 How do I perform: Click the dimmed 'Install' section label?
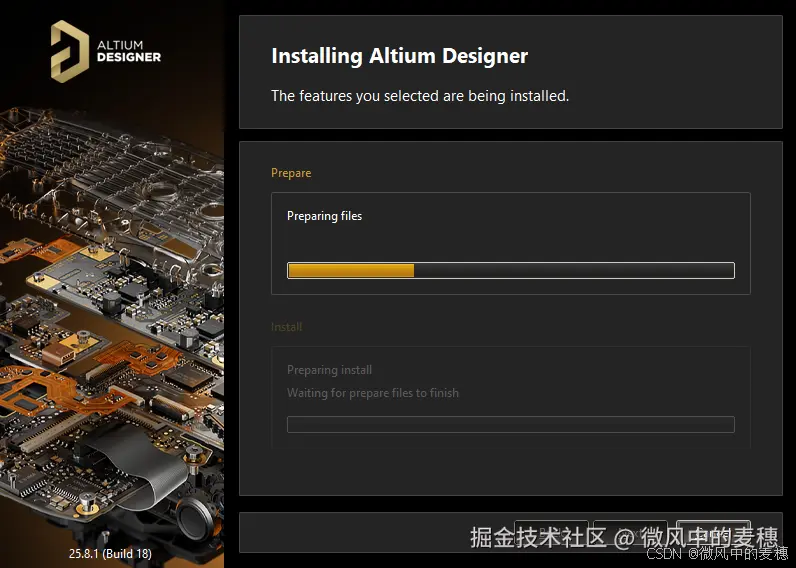click(x=286, y=327)
